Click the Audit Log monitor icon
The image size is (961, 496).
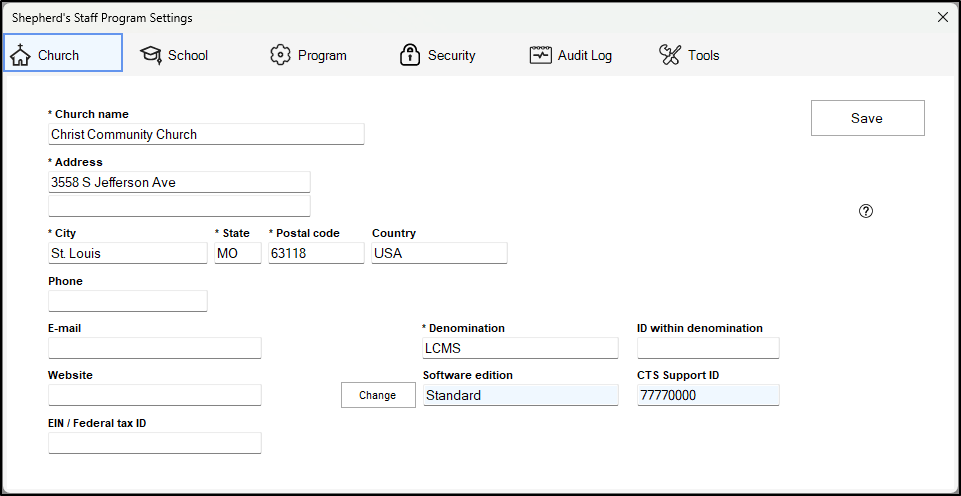point(541,55)
